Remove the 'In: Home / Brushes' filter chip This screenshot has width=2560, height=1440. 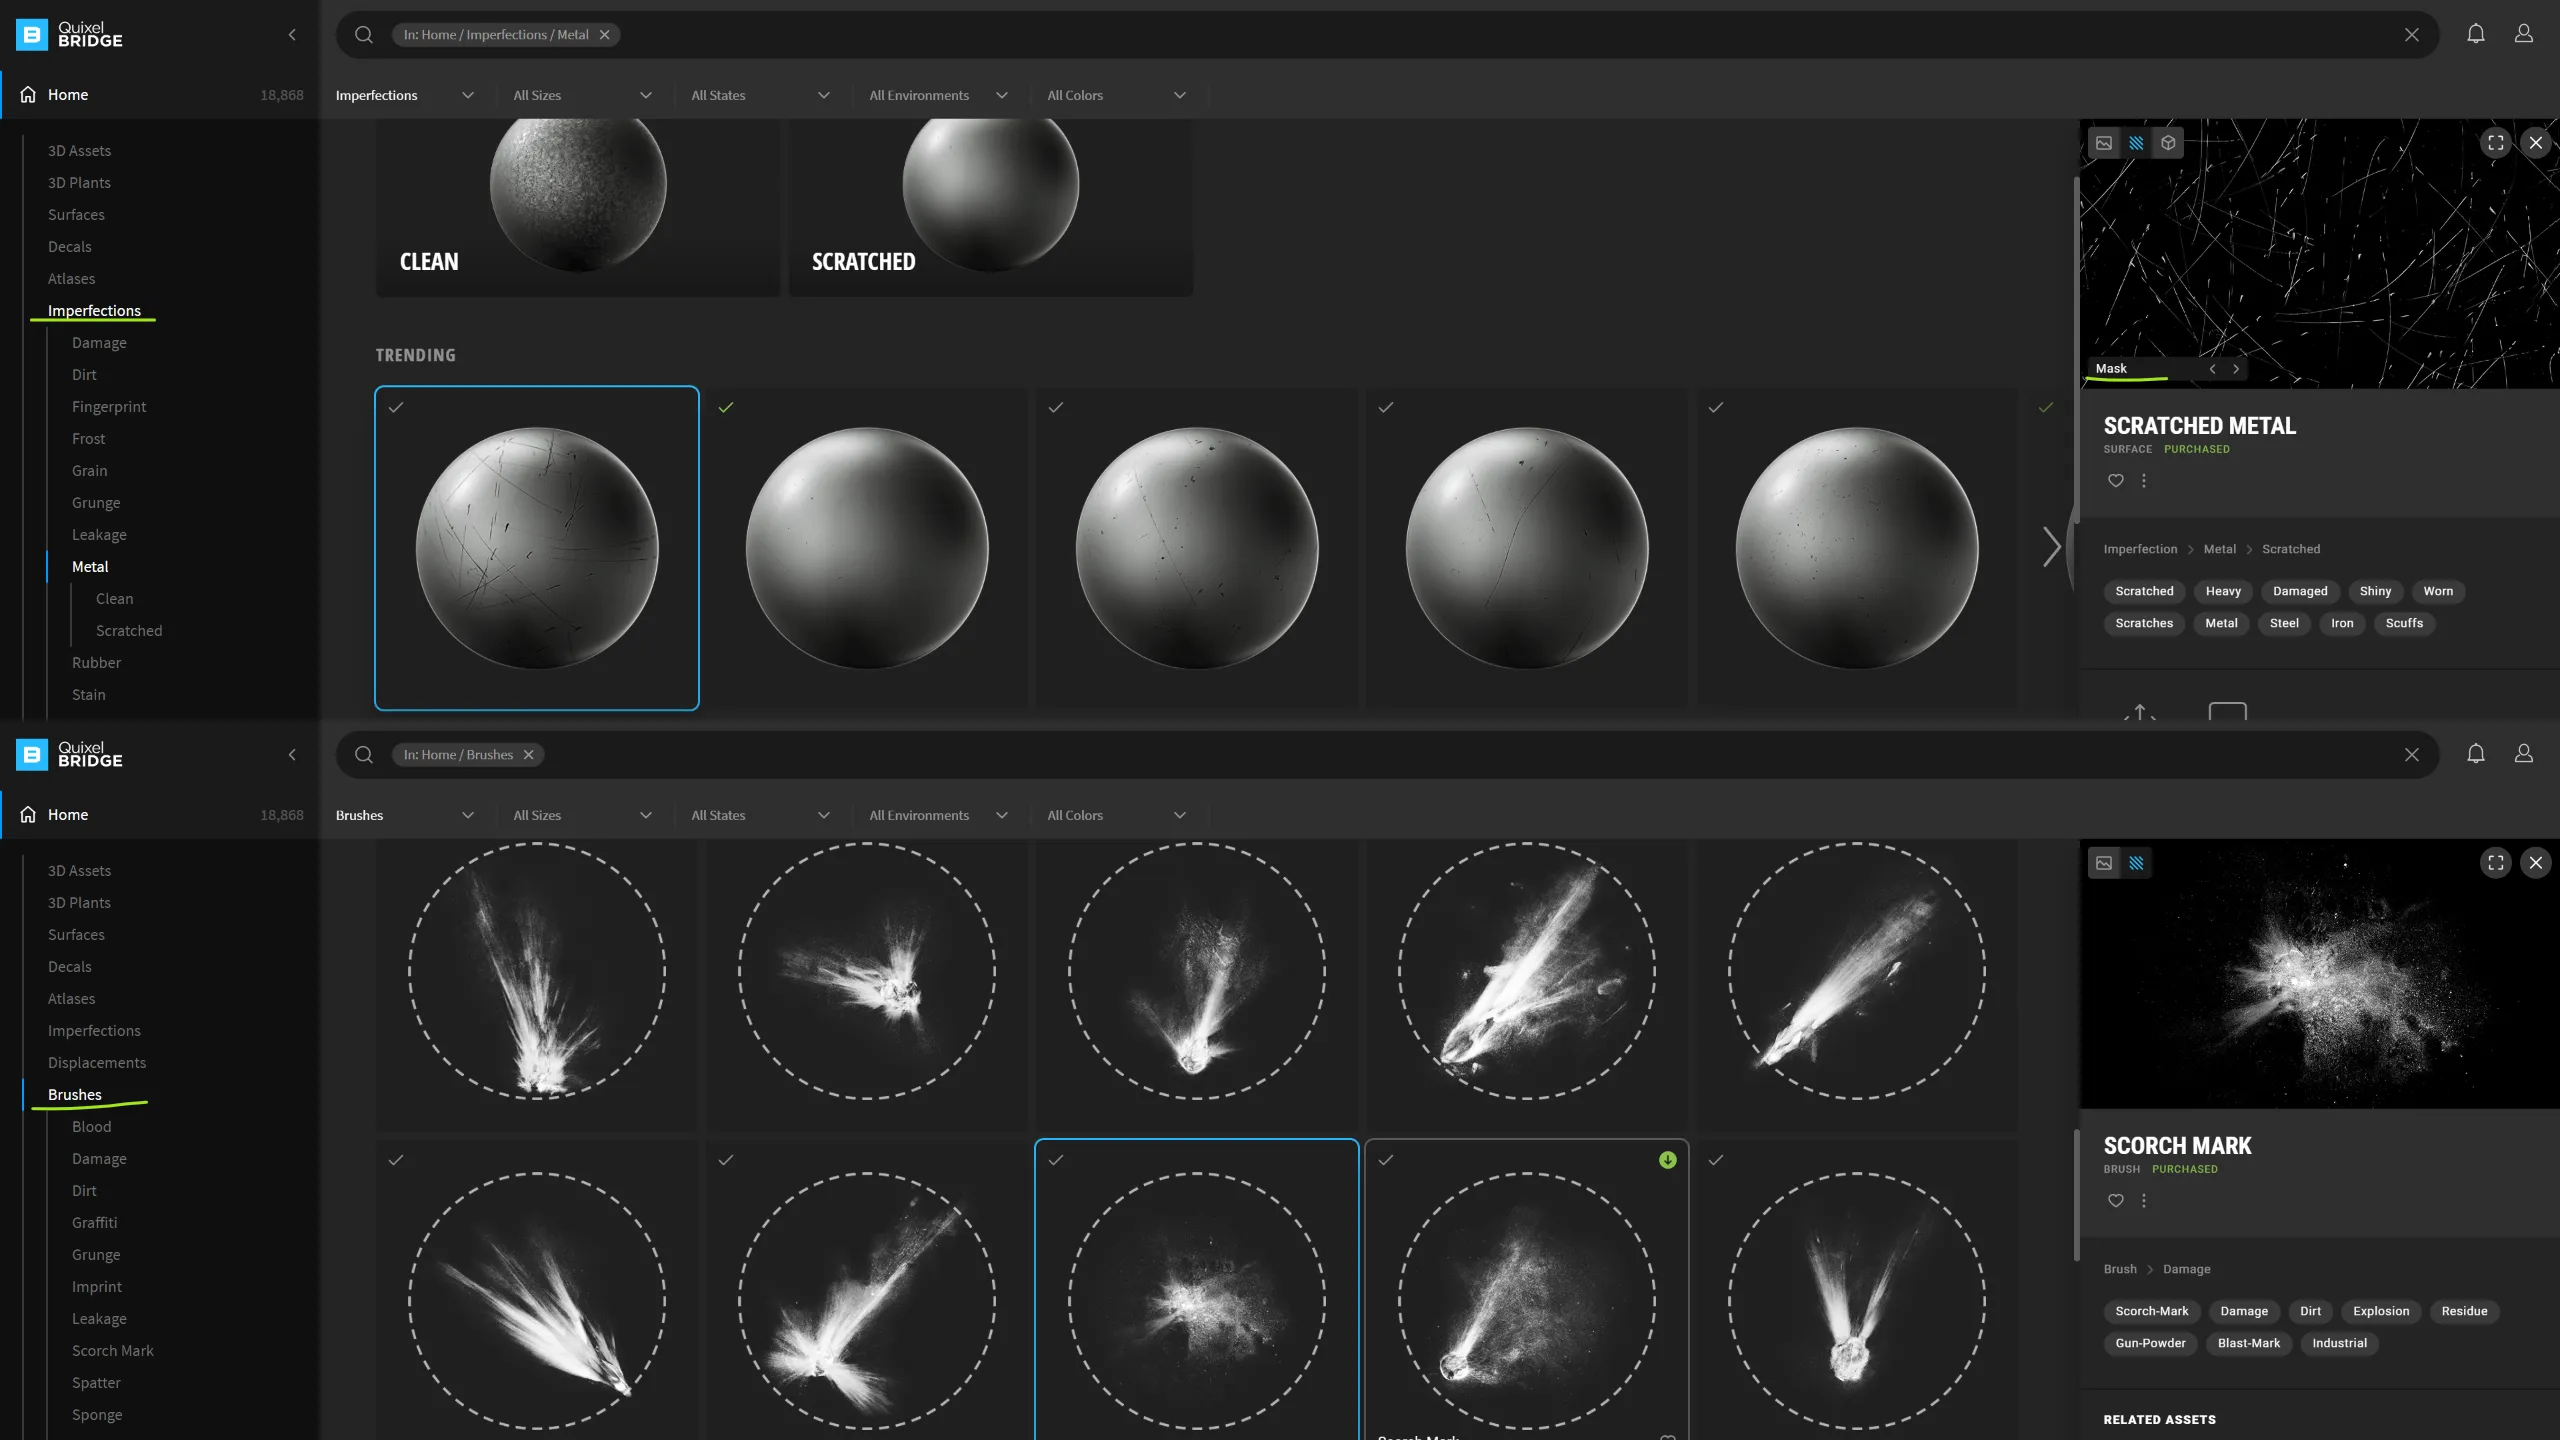528,755
